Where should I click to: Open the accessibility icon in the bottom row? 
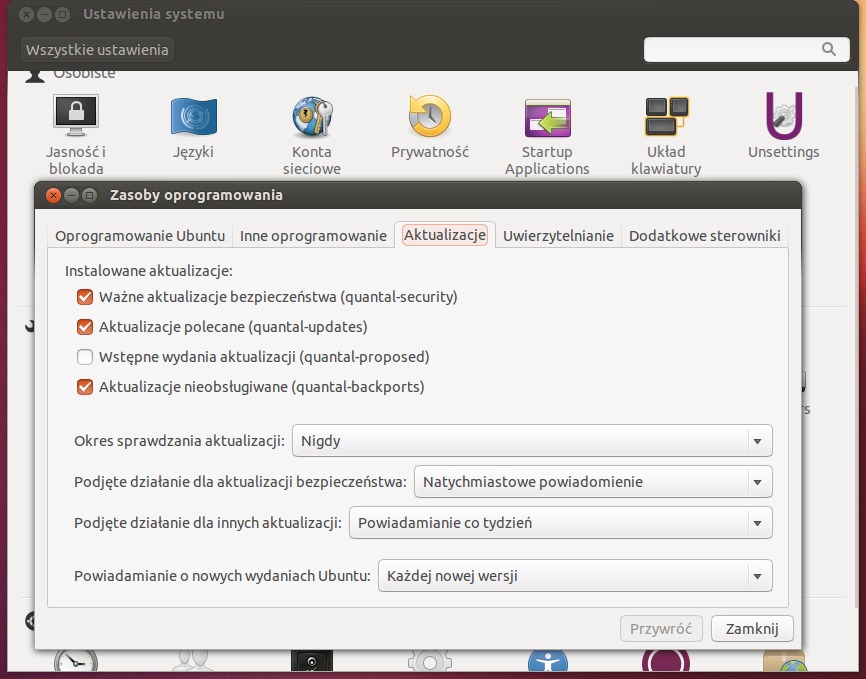click(x=547, y=660)
